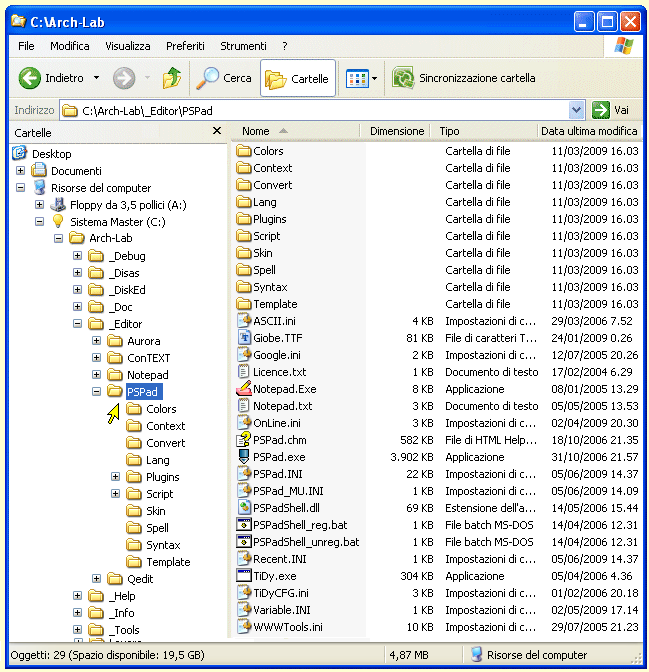Select the Google.ini file name
Screen dimensions: 649x672
click(x=277, y=355)
